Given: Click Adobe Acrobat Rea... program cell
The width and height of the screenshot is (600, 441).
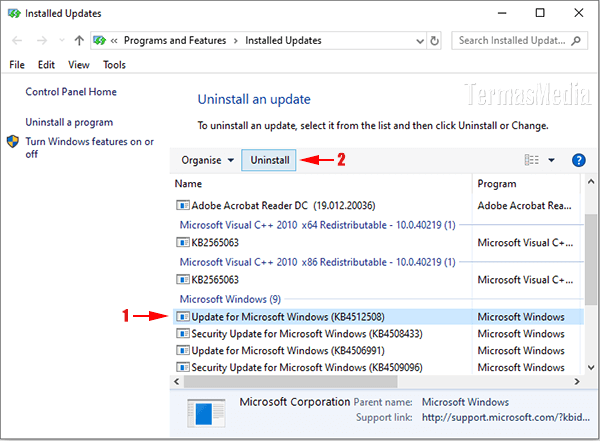Looking at the screenshot, I should click(525, 206).
